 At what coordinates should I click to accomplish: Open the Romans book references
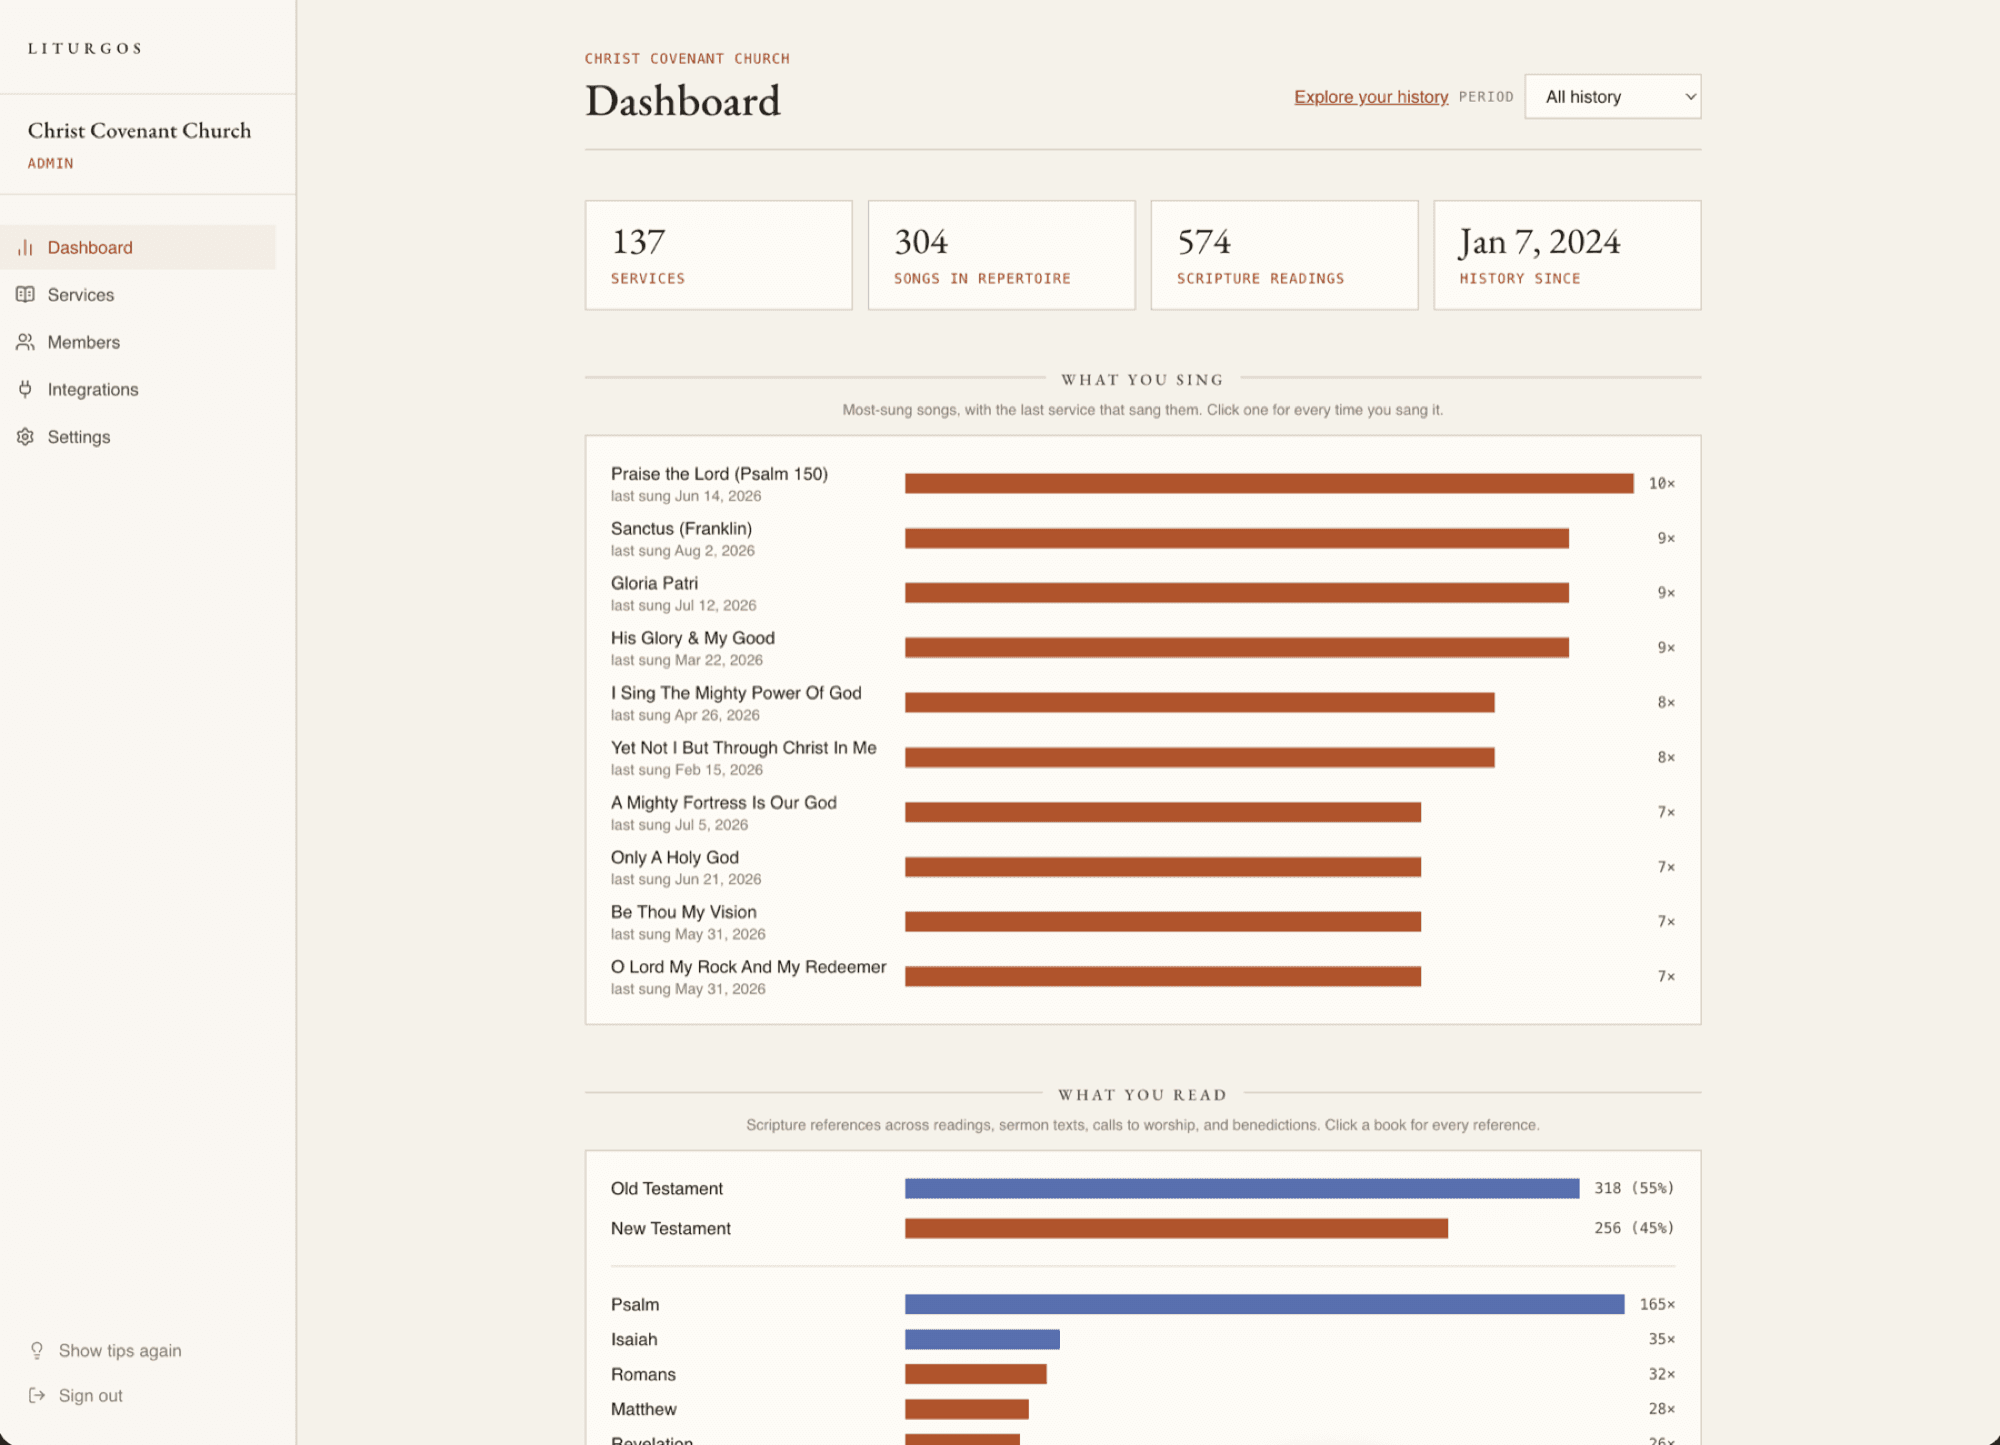[x=1142, y=1374]
